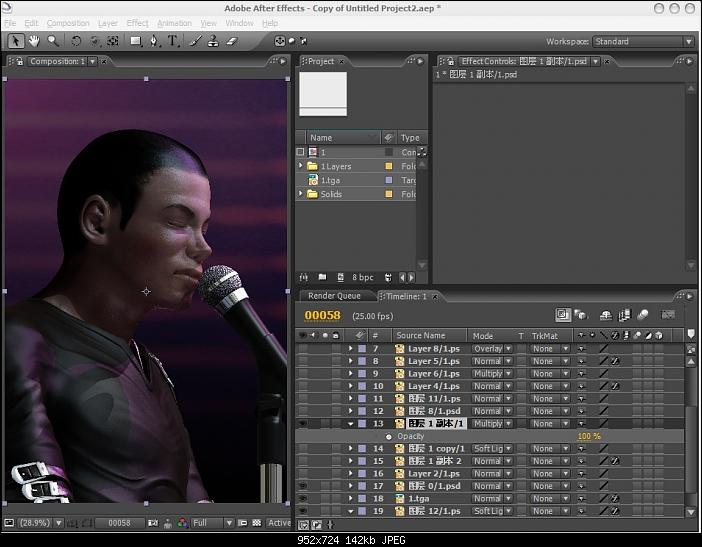Viewport: 702px width, 547px height.
Task: Pick the Horizontal Type tool
Action: (x=173, y=41)
